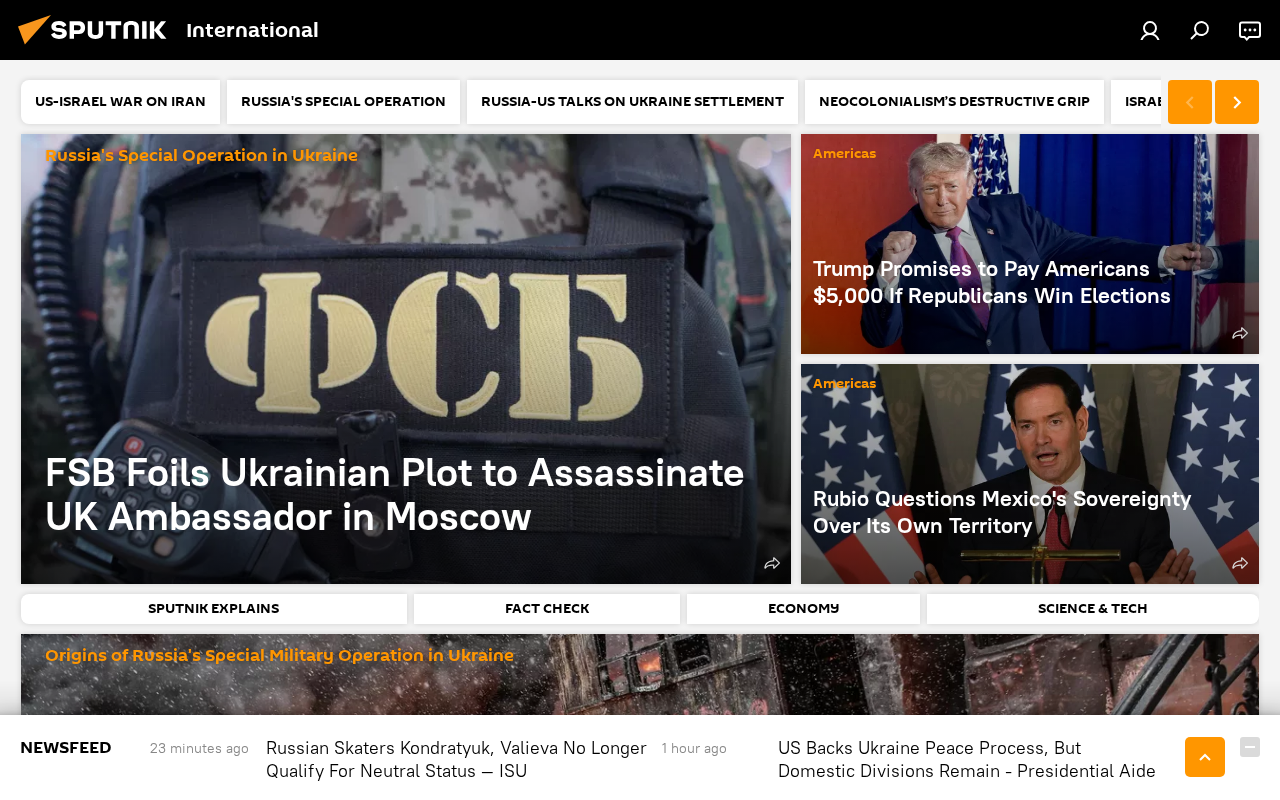
Task: Open Origins of Russia's Special Military Operation link
Action: (279, 656)
